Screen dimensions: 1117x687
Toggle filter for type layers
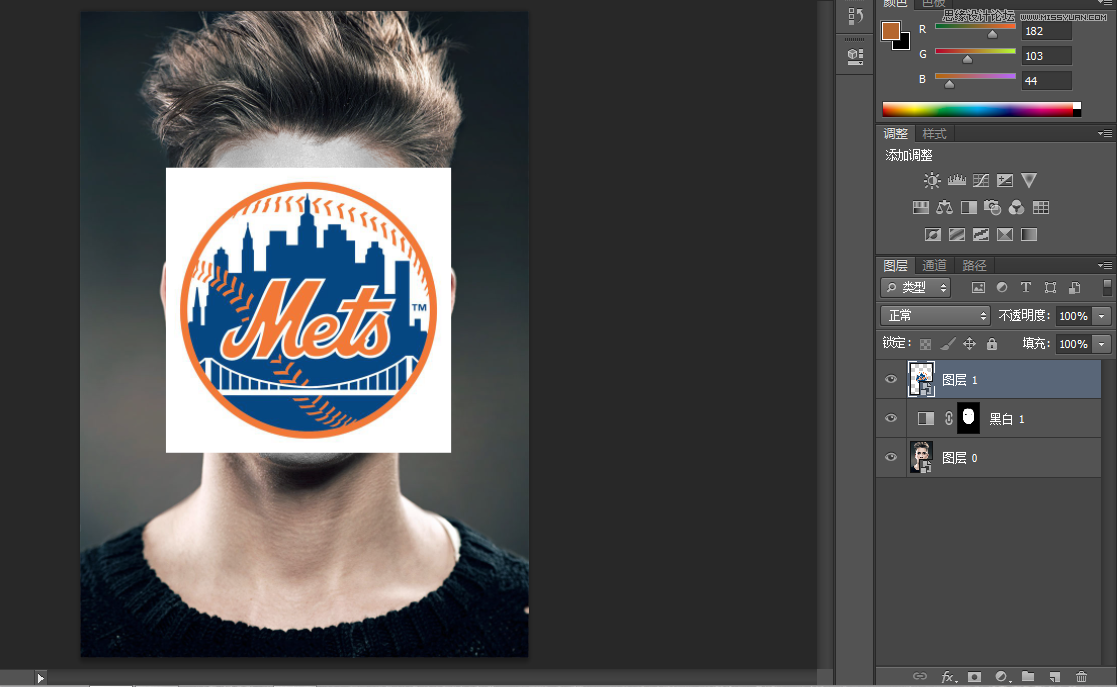point(1026,287)
